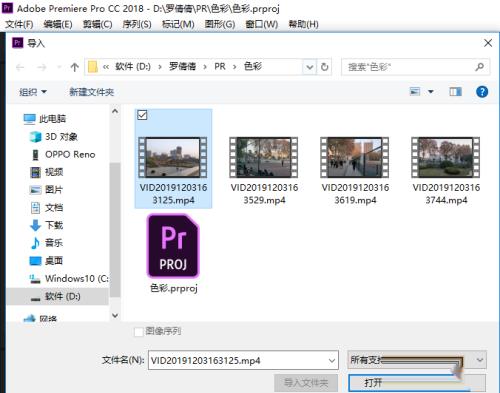Select Windows10 (C:) drive in sidebar
Screen dimensions: 500x393
(x=69, y=278)
